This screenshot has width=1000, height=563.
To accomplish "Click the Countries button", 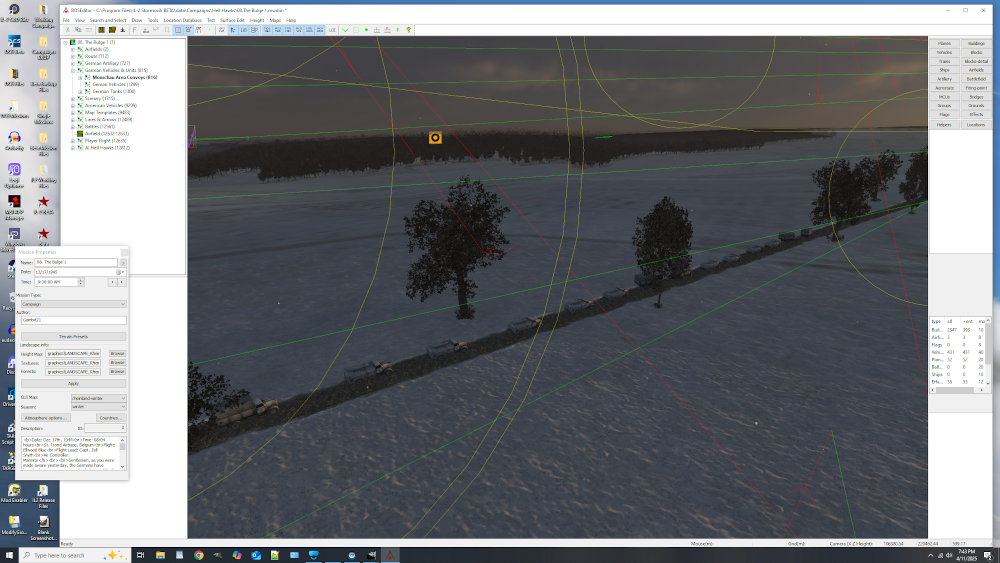I will pos(110,418).
